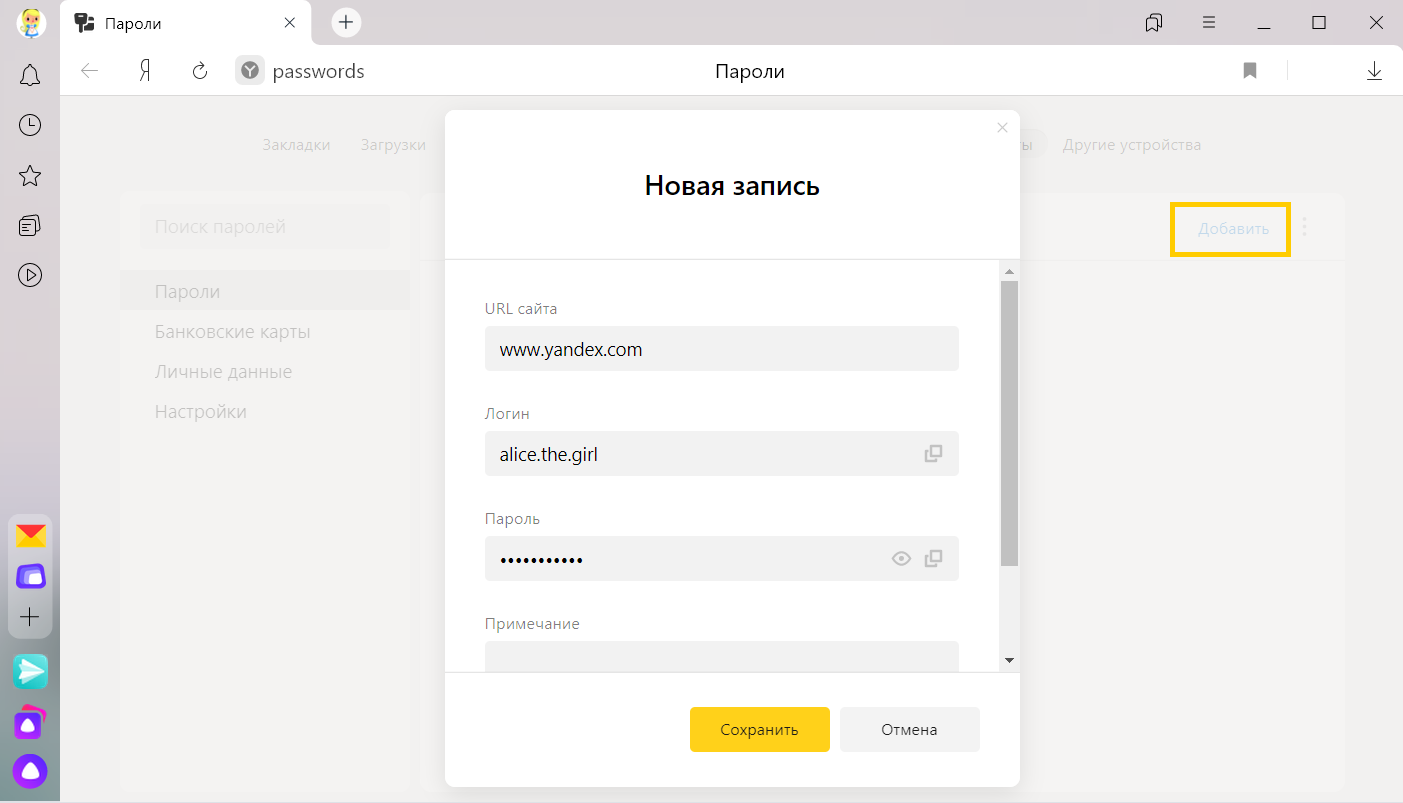Bookmark this page with the flag icon
Screen dimensions: 1403x803
[1250, 71]
